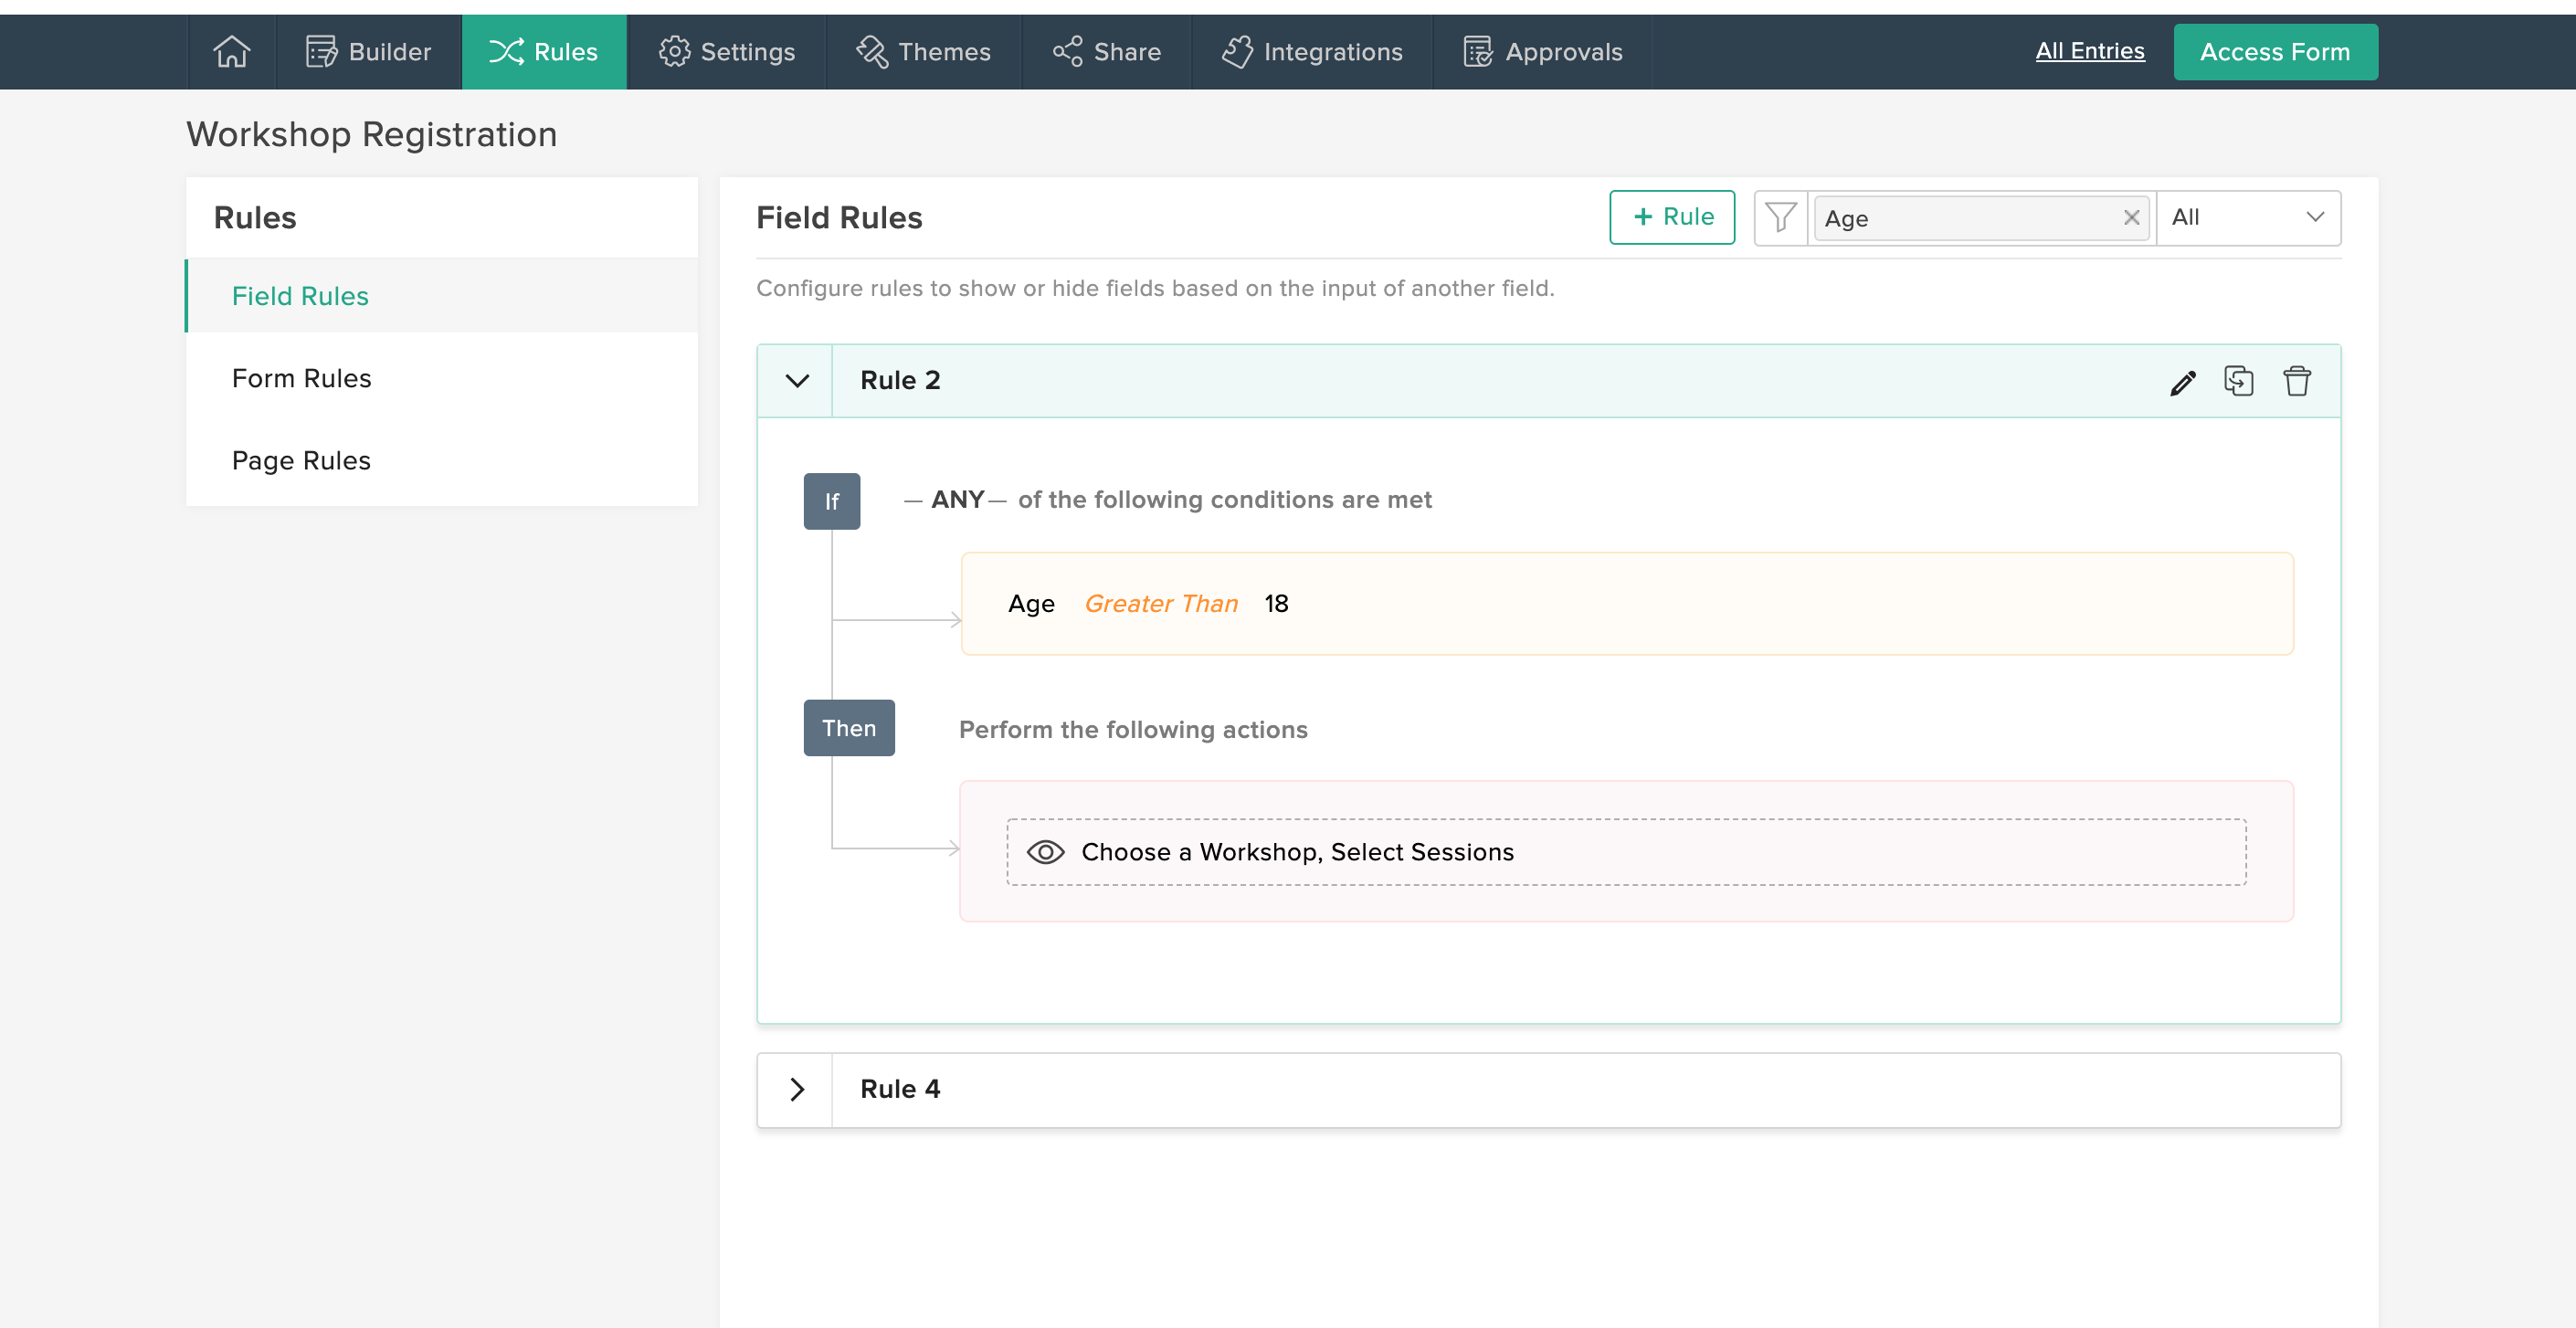This screenshot has height=1328, width=2576.
Task: Open the All filter dropdown
Action: [x=2247, y=217]
